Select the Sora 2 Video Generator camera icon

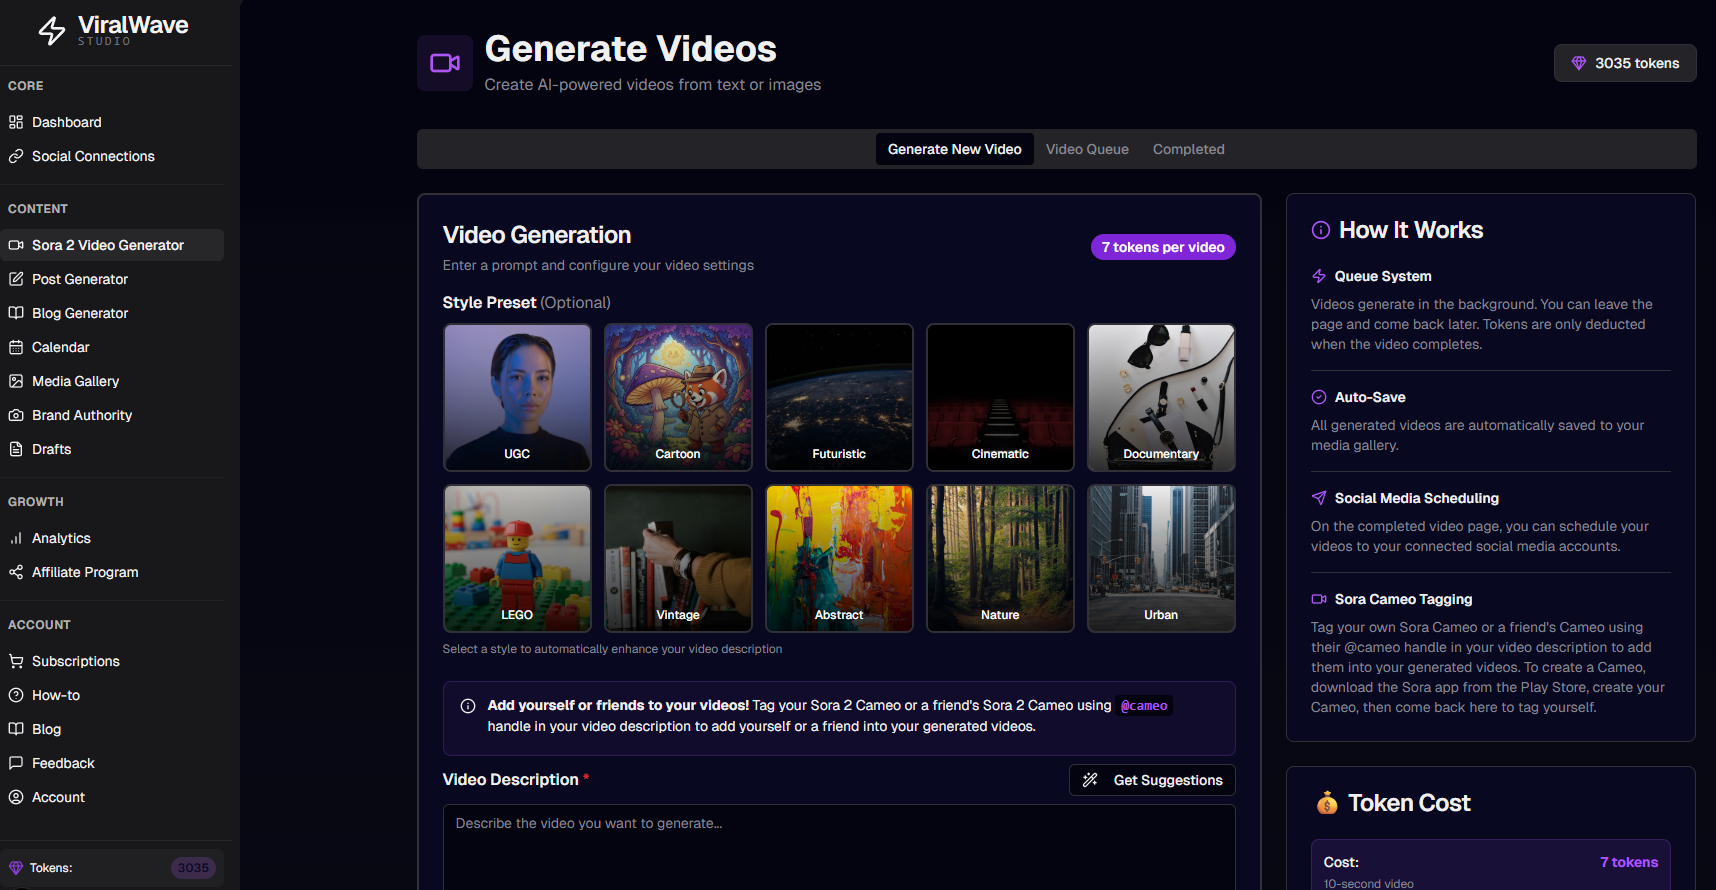tap(16, 245)
